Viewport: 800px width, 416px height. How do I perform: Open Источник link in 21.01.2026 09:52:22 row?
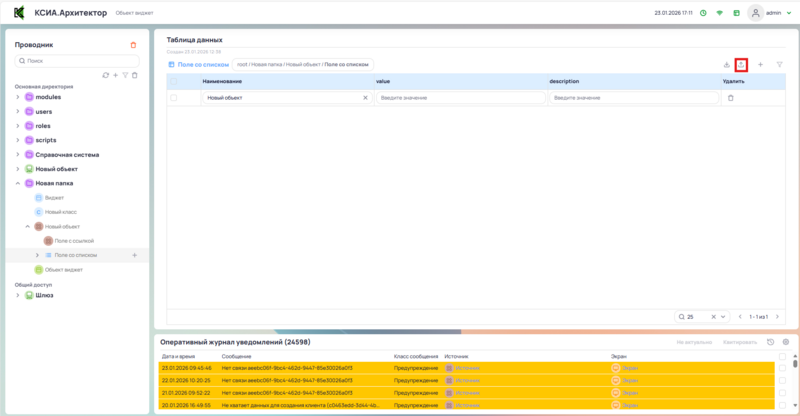pos(467,393)
